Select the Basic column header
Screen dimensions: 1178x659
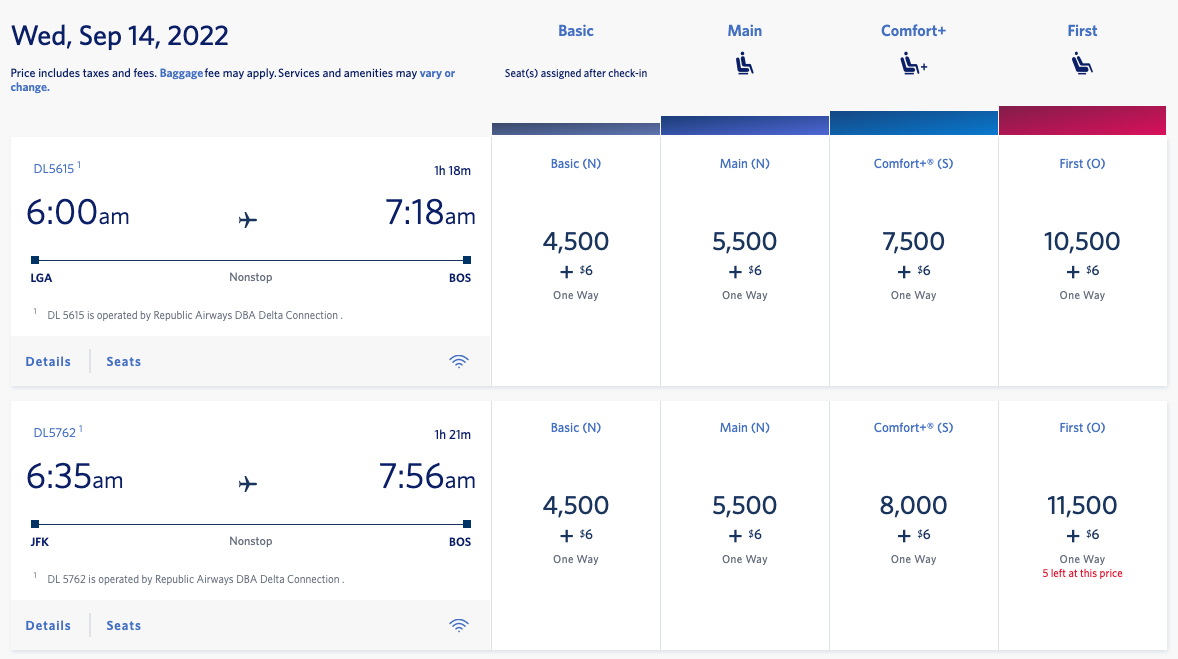(x=575, y=31)
